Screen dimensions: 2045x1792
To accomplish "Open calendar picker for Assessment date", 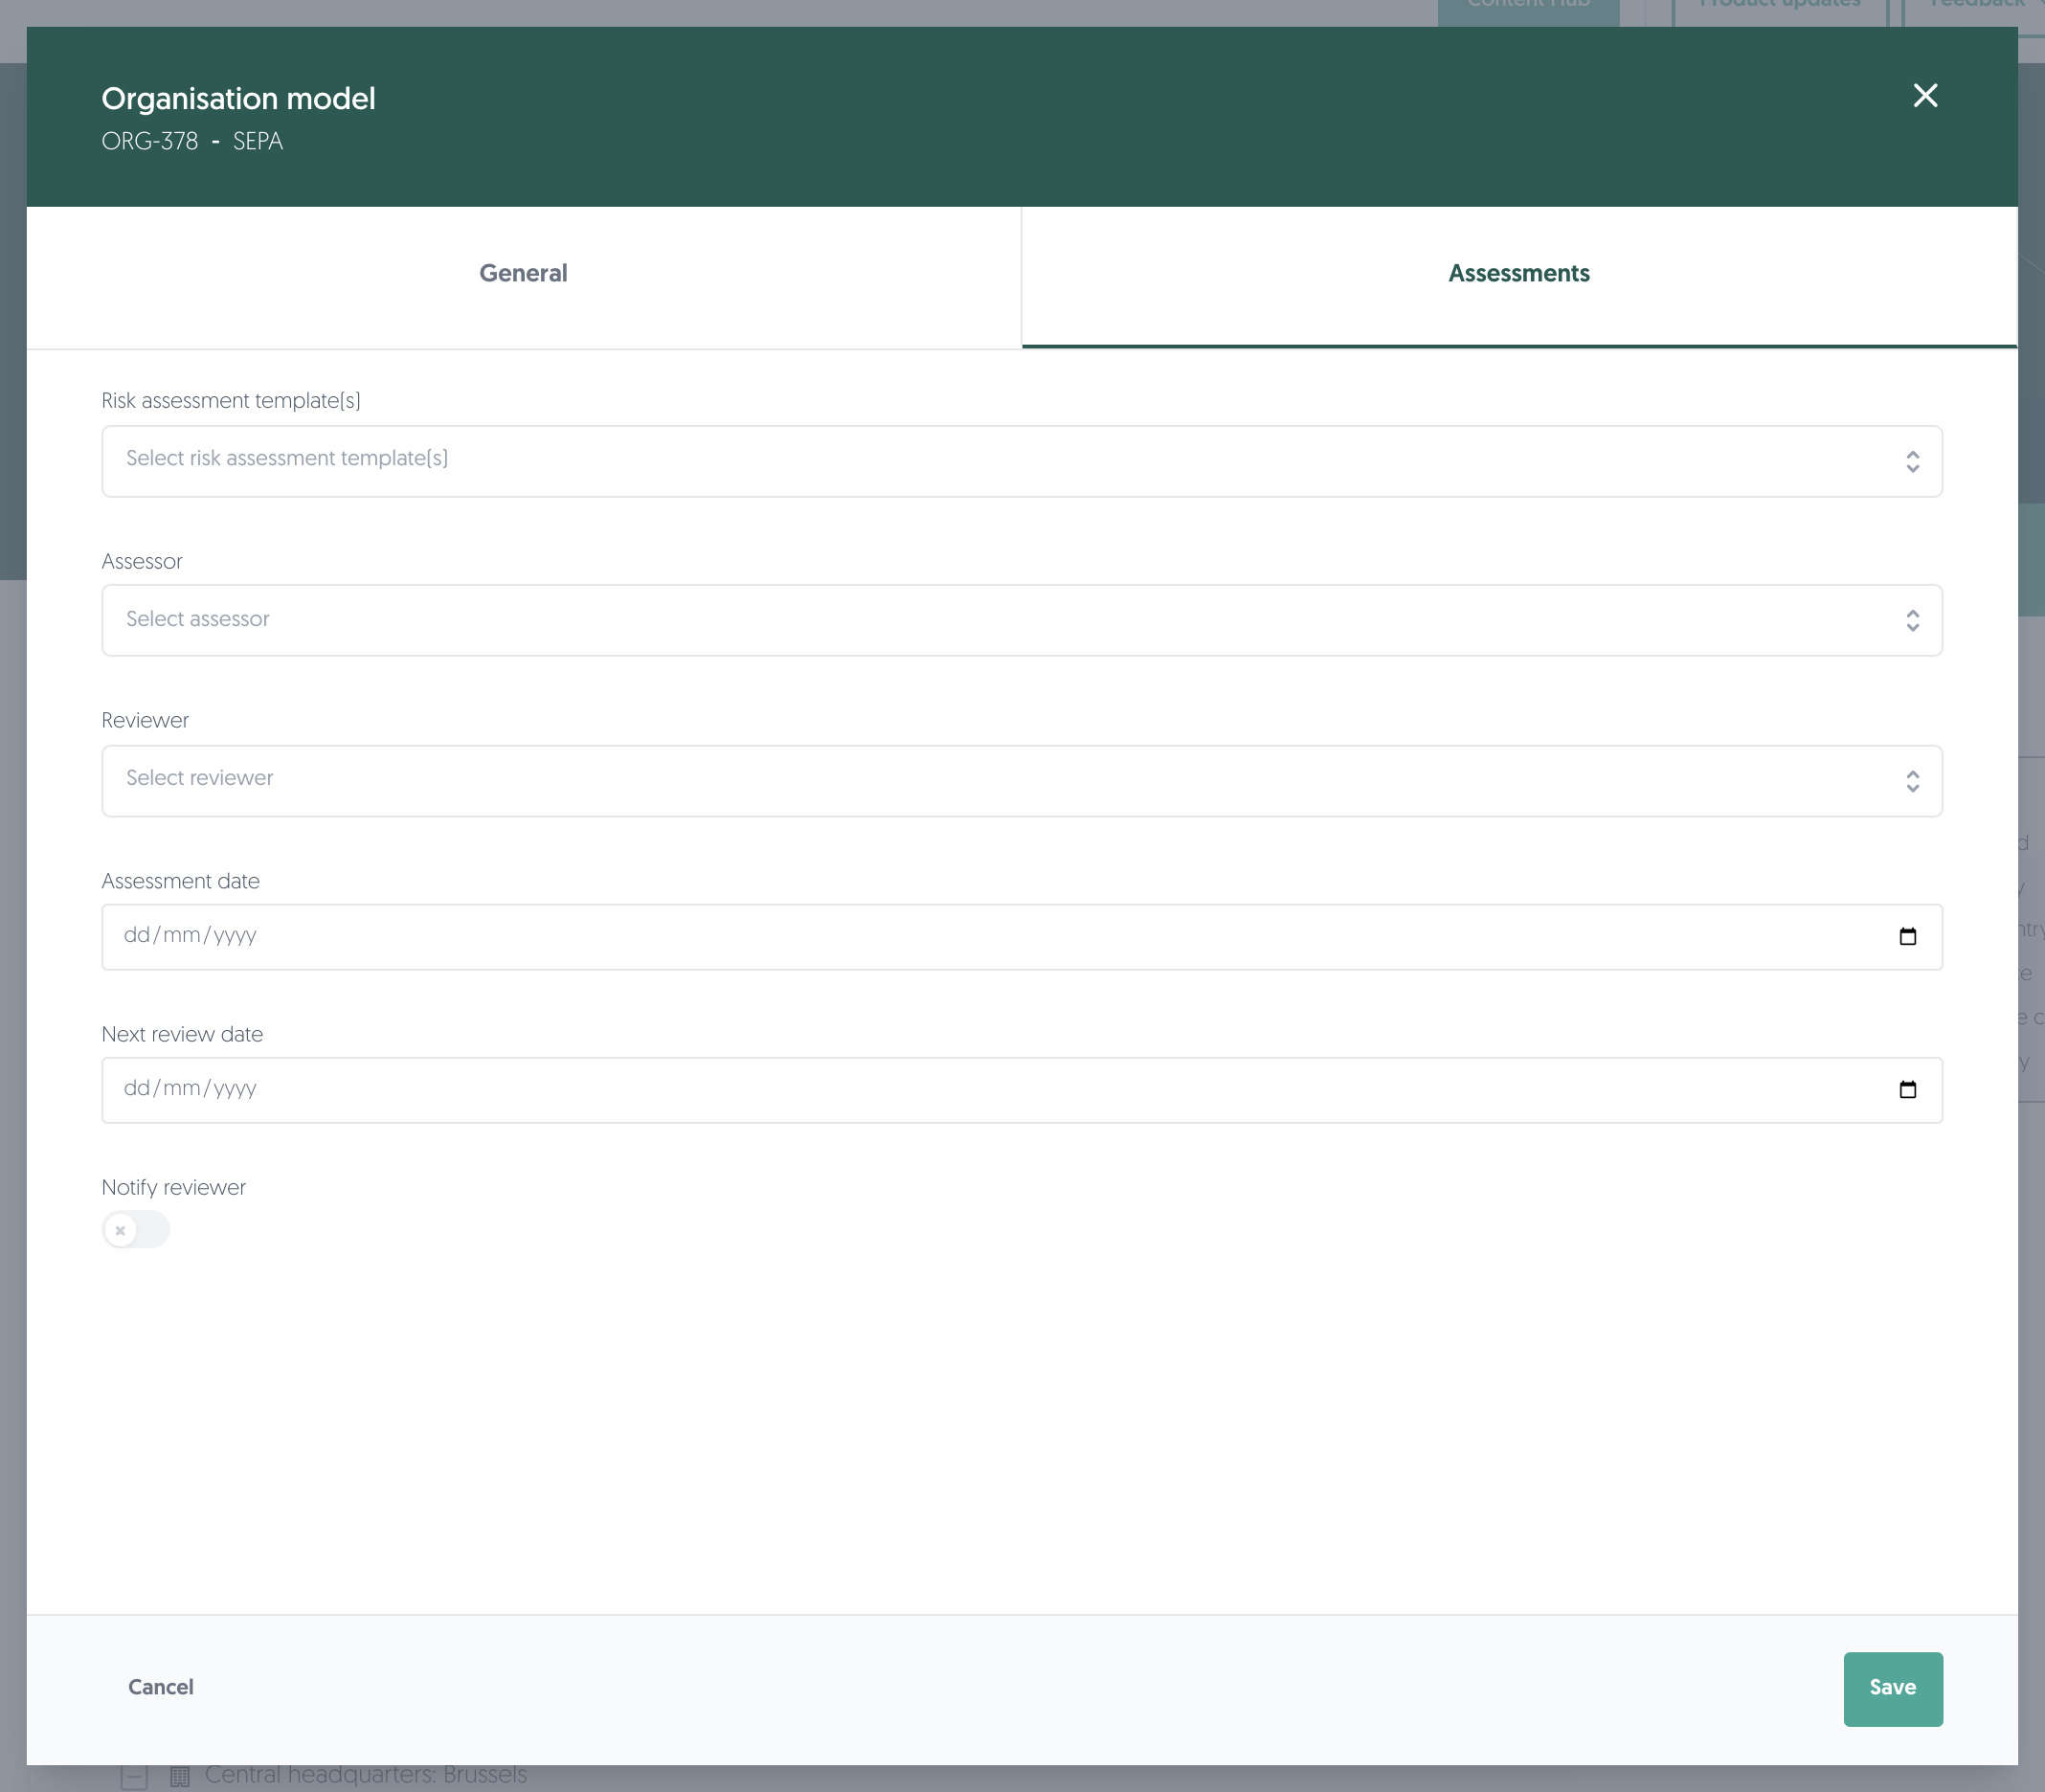I will pyautogui.click(x=1907, y=936).
